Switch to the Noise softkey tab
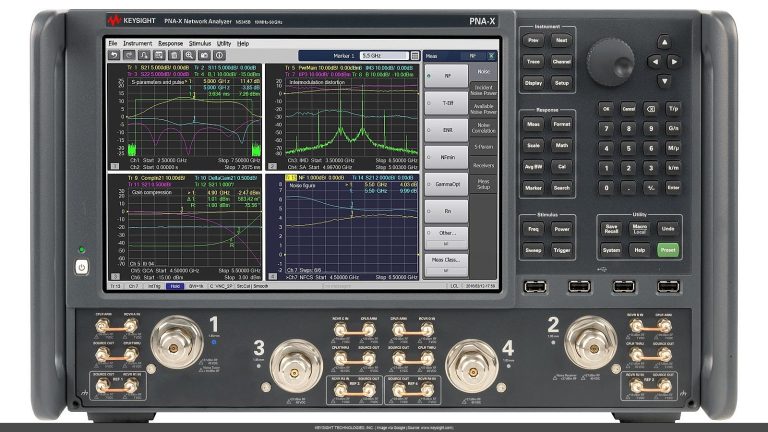The height and width of the screenshot is (432, 768). (x=483, y=72)
